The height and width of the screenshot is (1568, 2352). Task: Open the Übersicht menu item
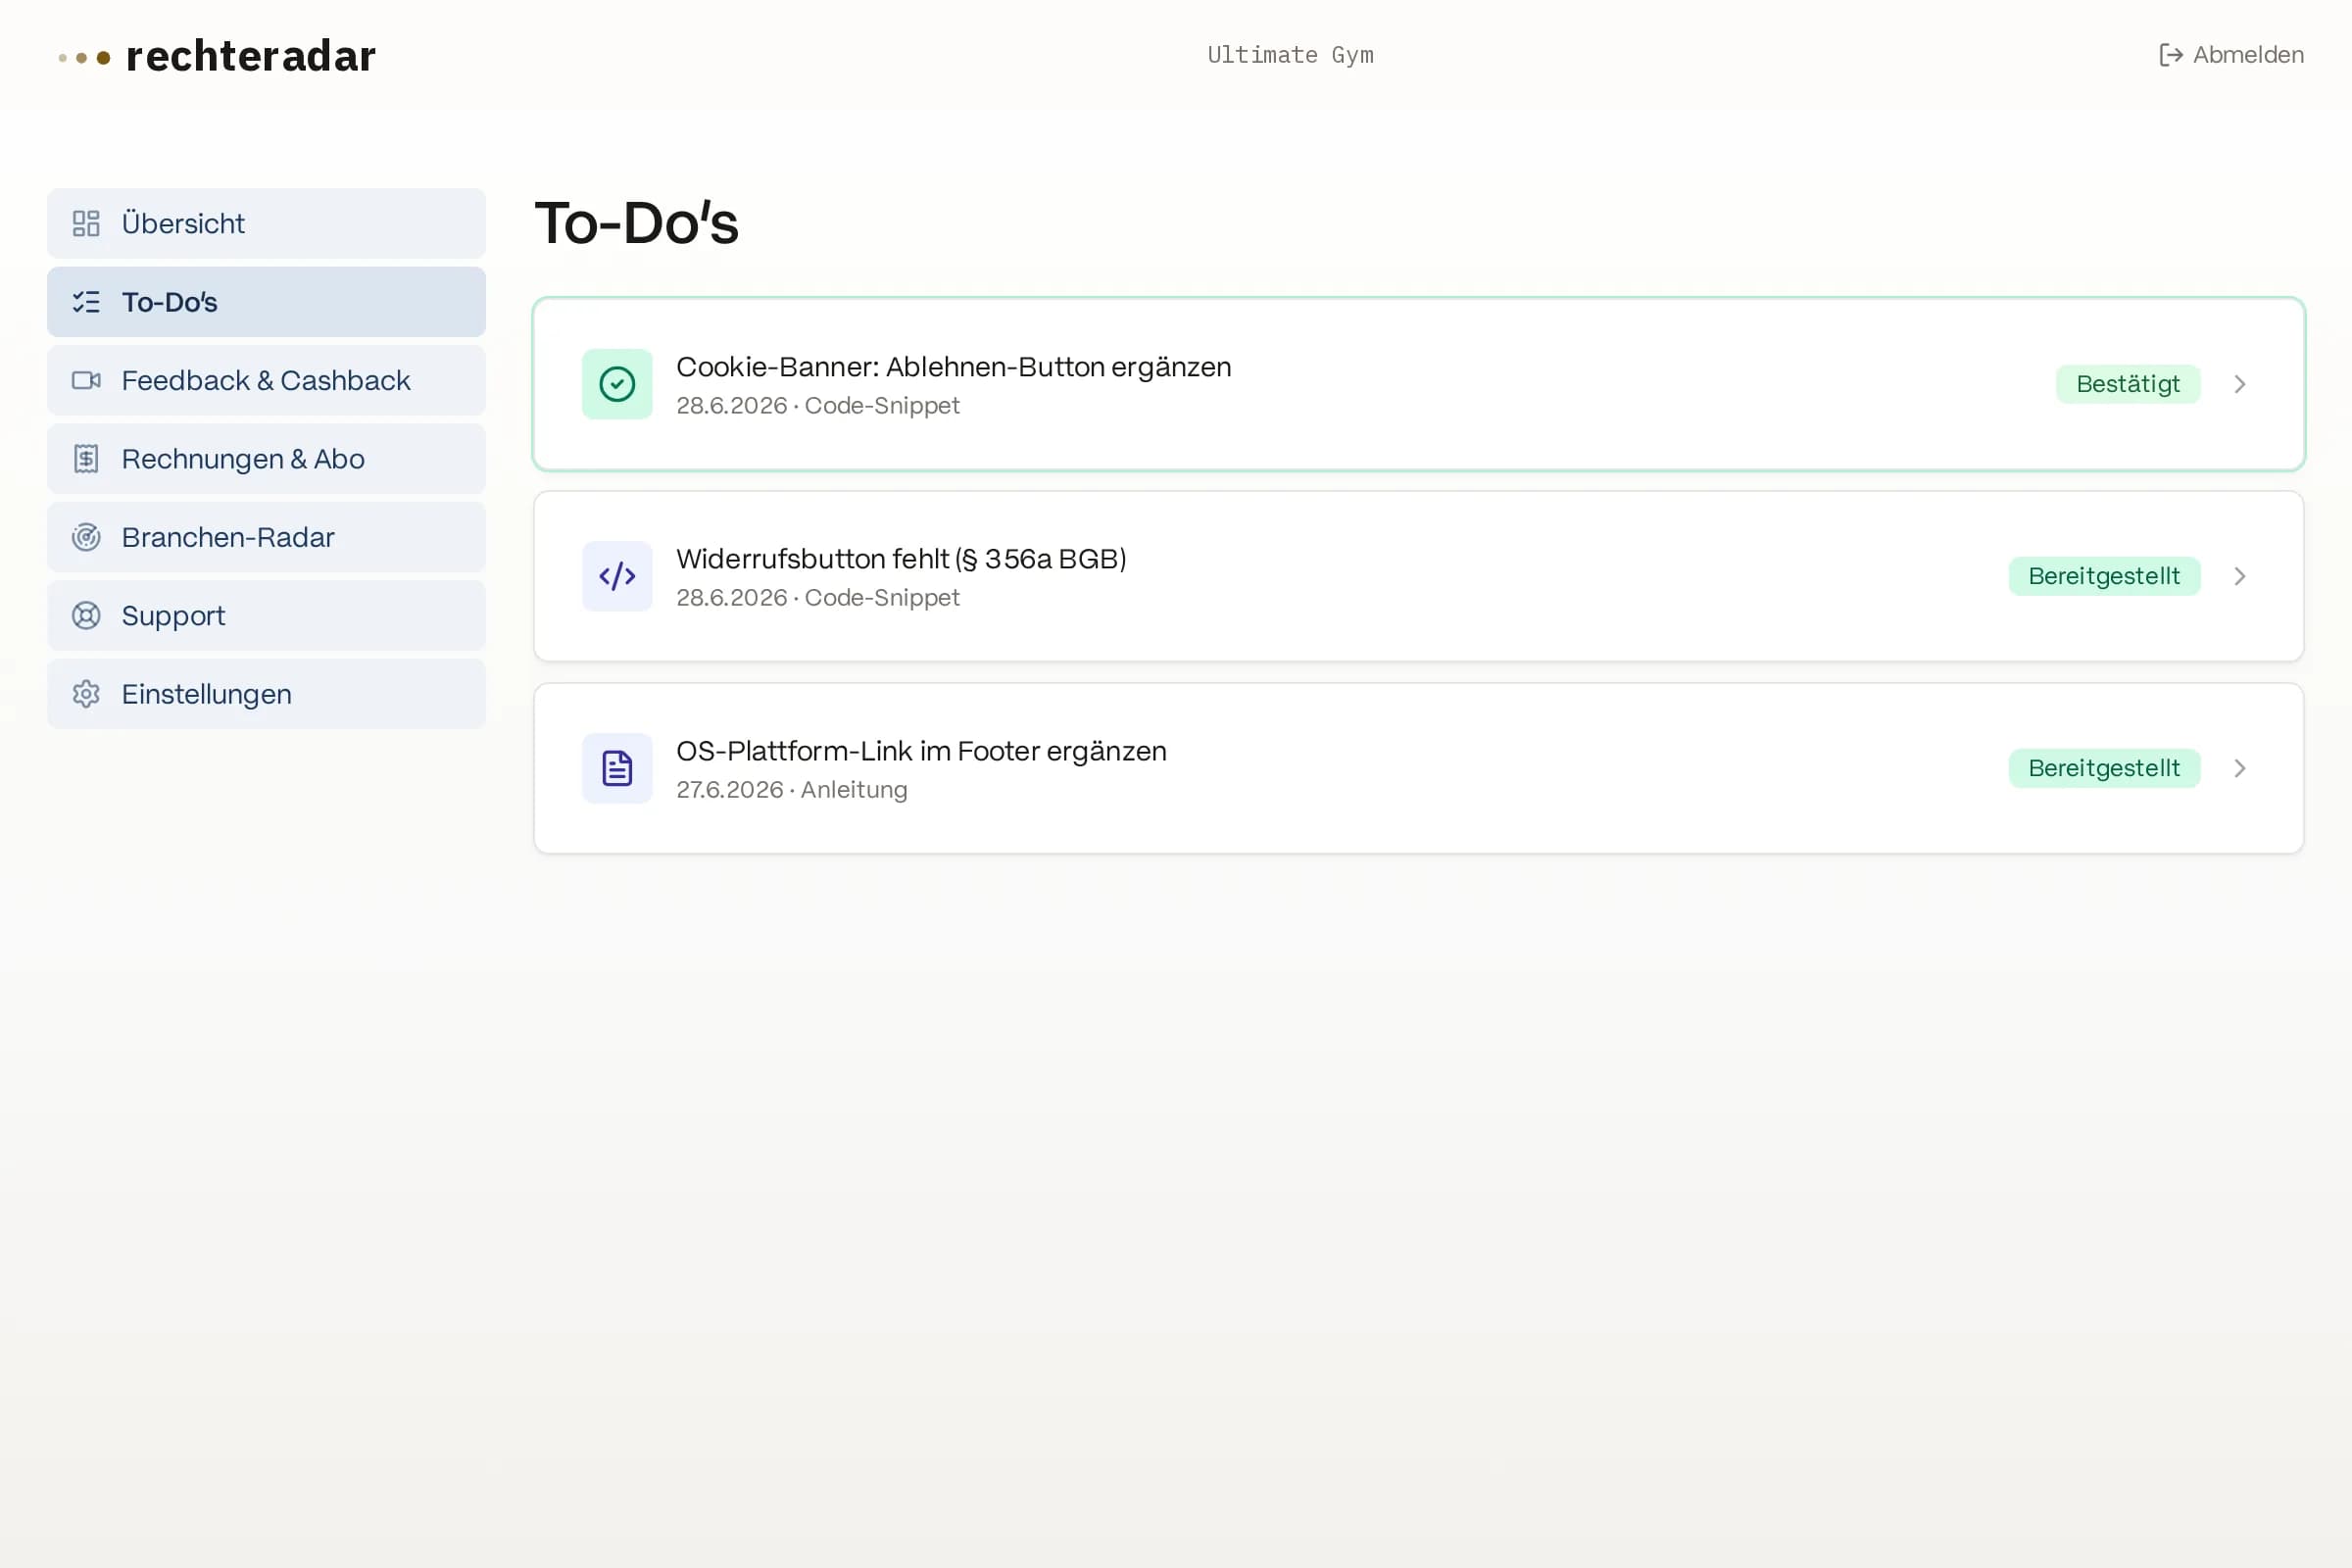[266, 223]
